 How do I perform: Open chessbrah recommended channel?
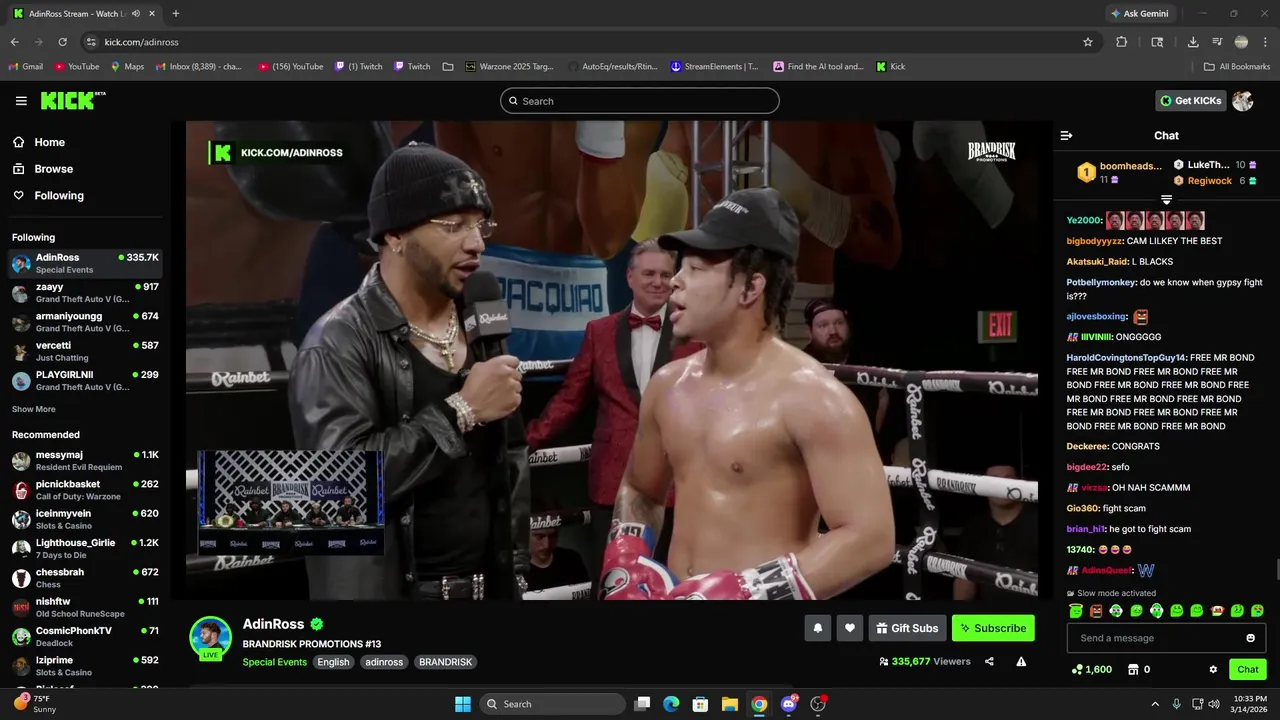pos(85,578)
